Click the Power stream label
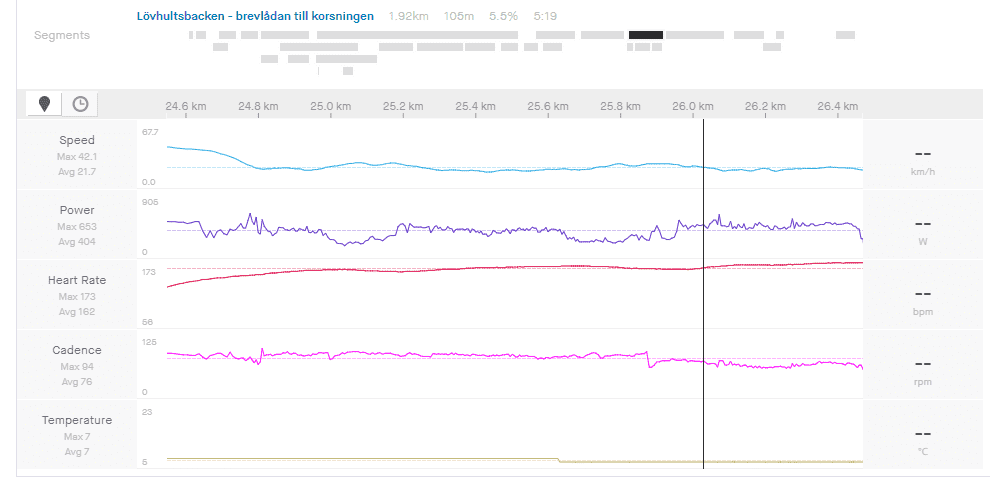The width and height of the screenshot is (990, 492). pos(77,210)
